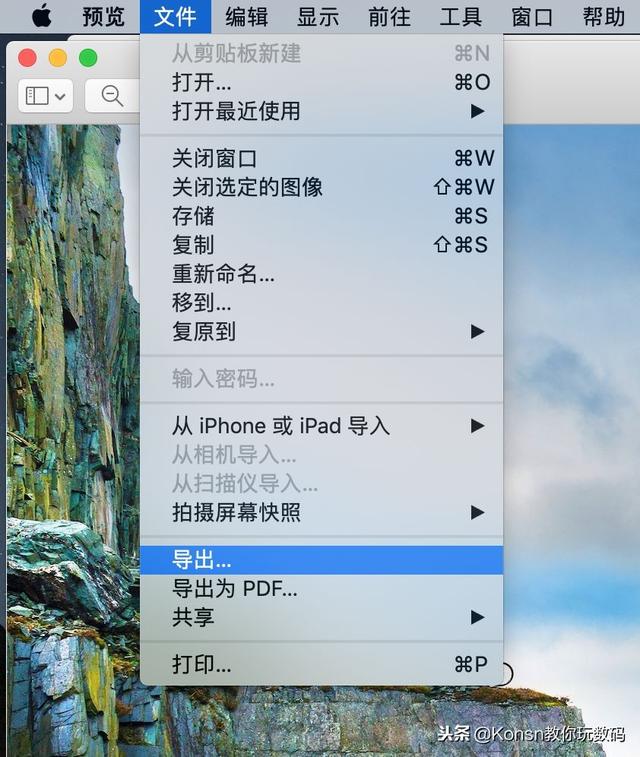640x757 pixels.
Task: Select 导出为 PDF... menu entry
Action: 321,589
